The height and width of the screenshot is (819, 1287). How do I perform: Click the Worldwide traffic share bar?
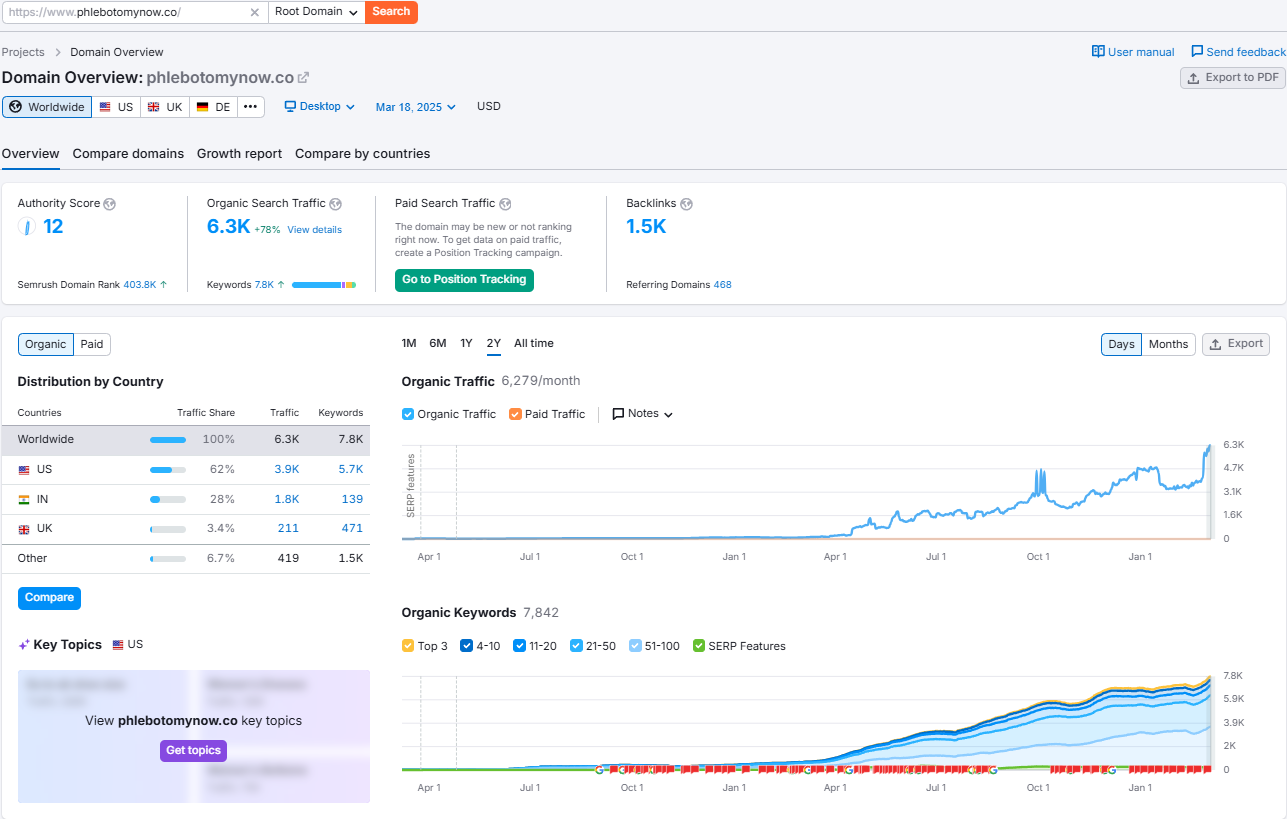(168, 440)
